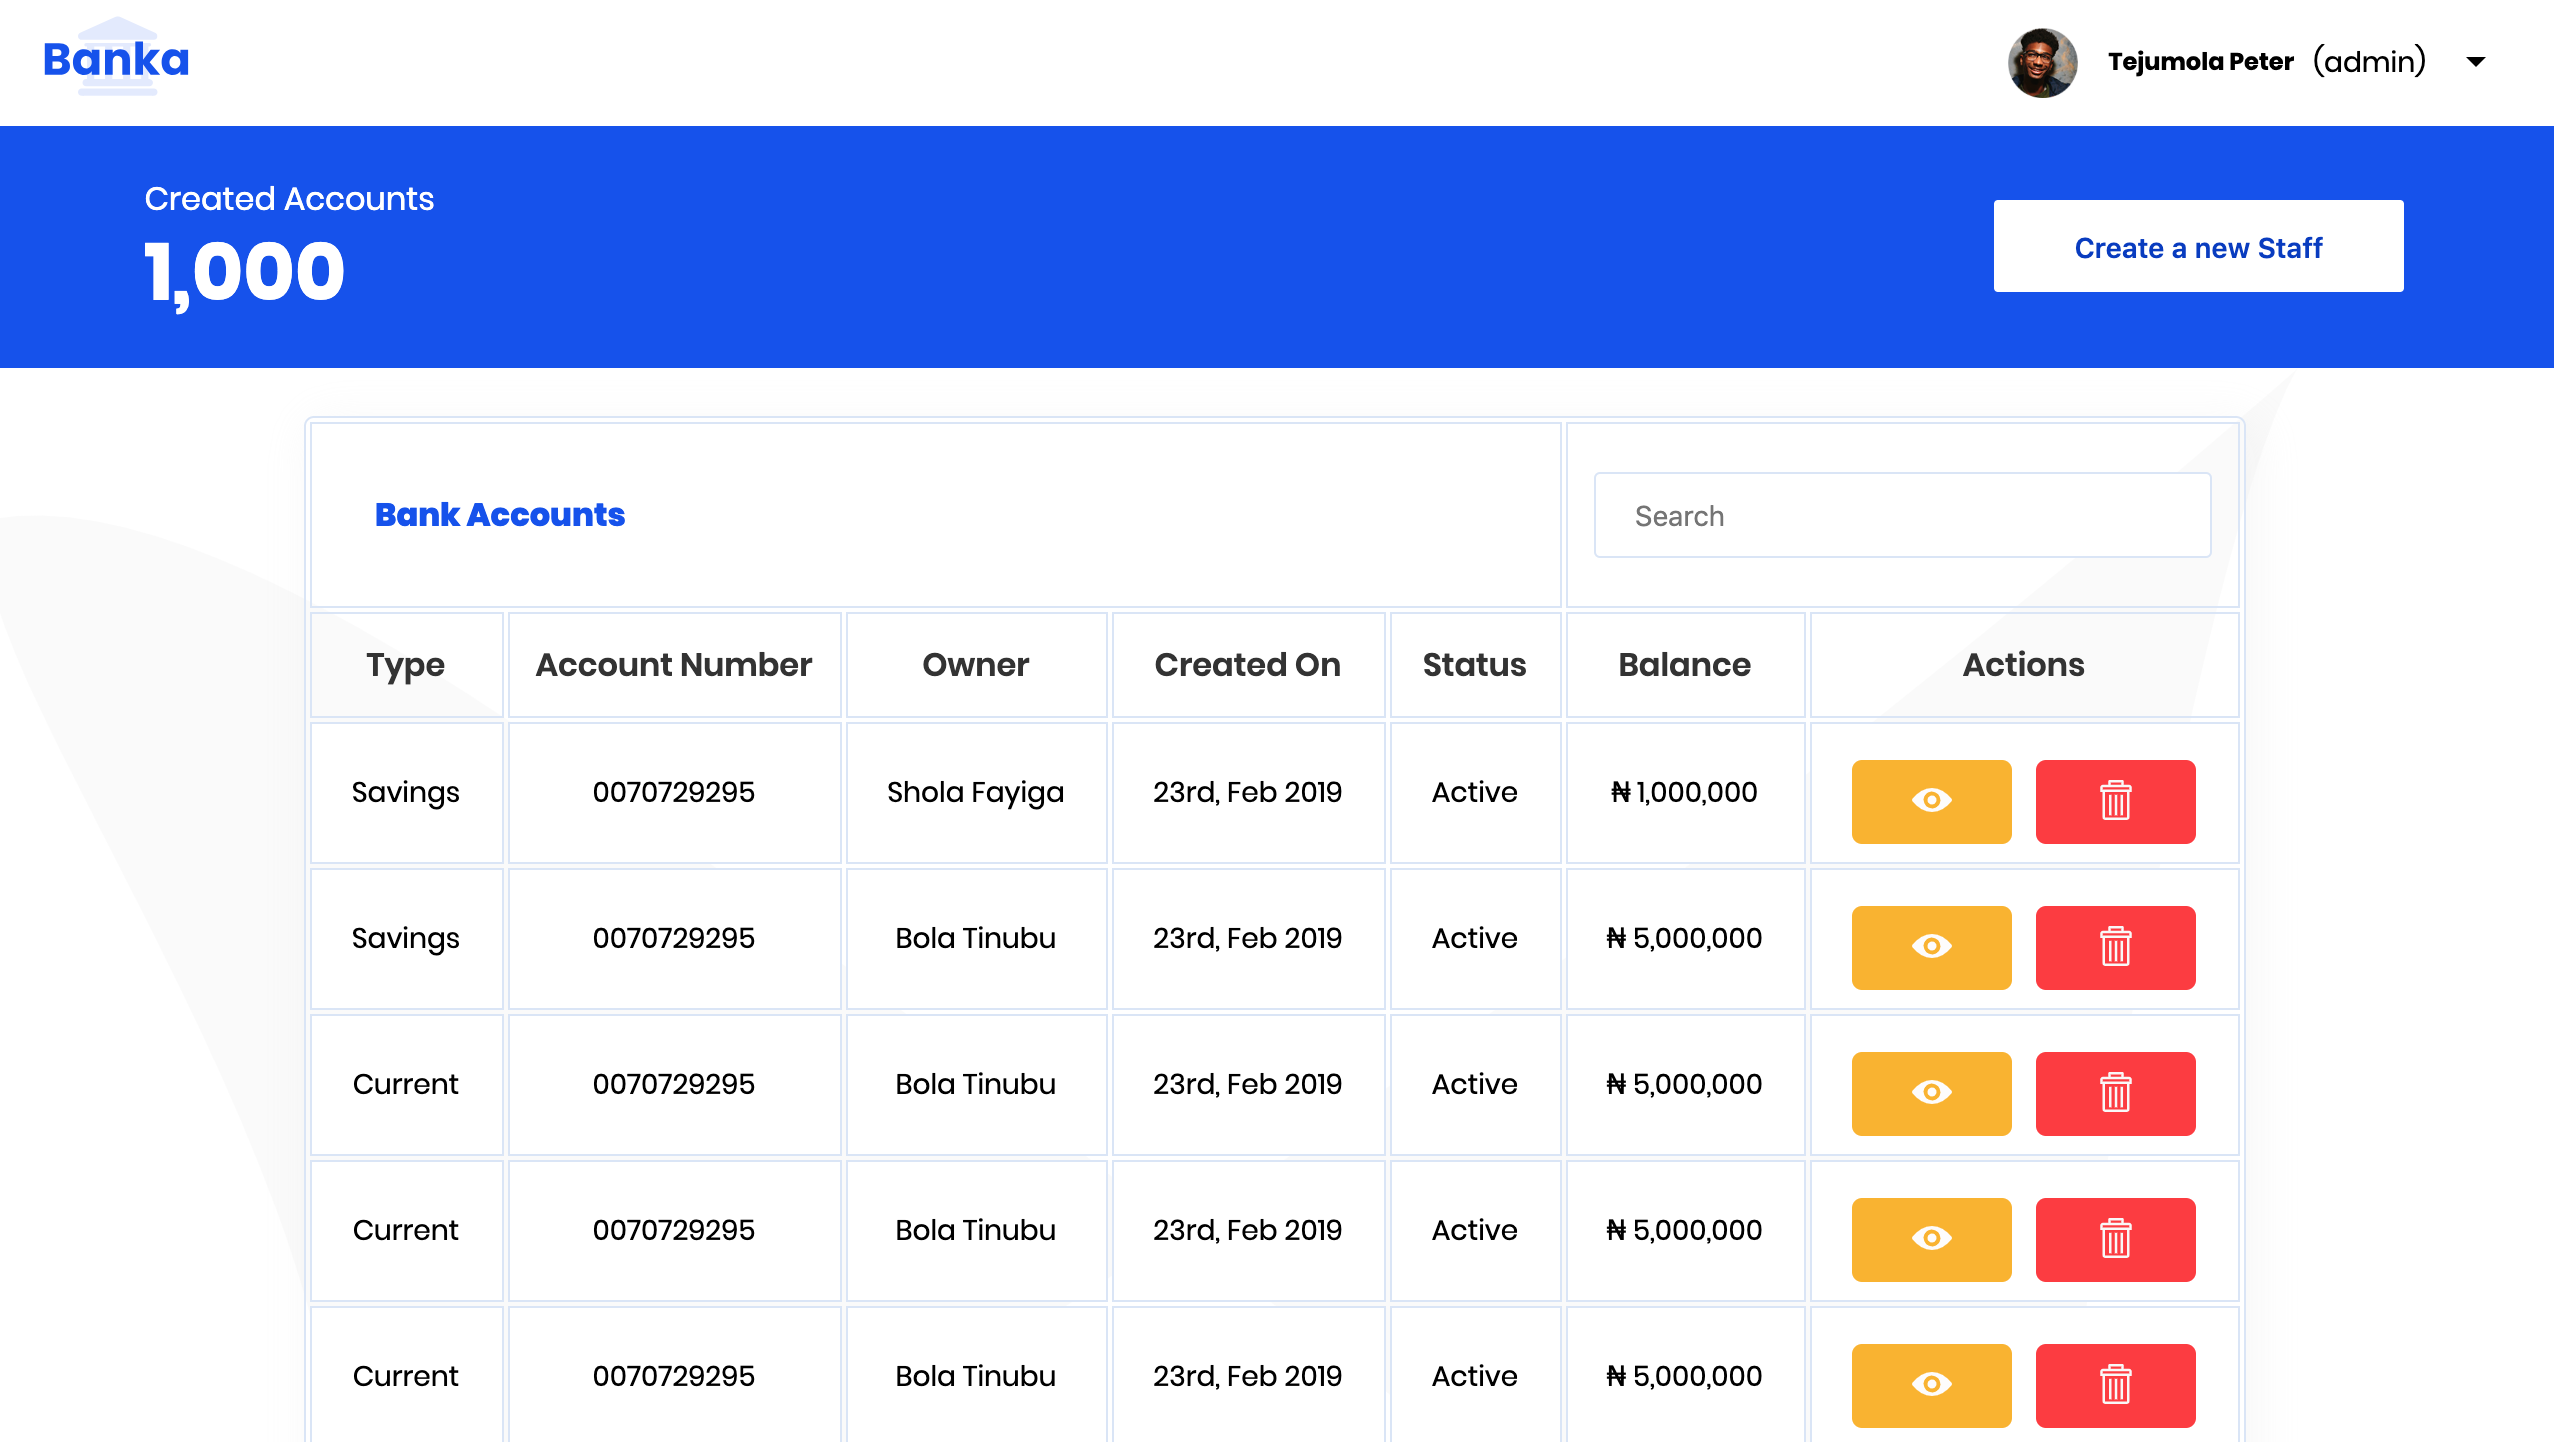Click trash icon in second Current row
This screenshot has width=2554, height=1442.
(2115, 1239)
